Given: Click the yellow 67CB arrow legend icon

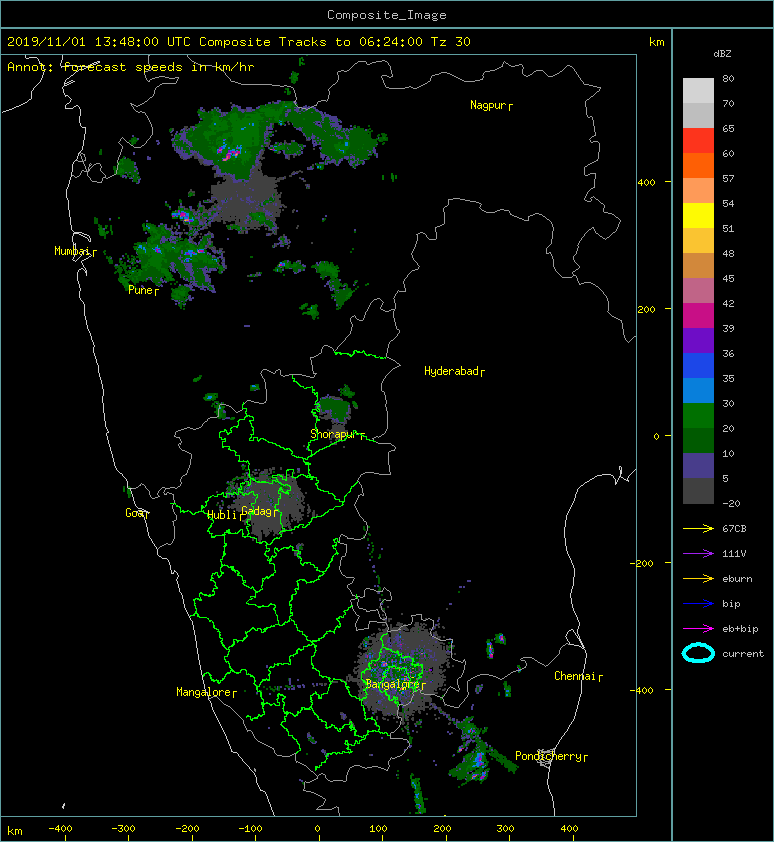Looking at the screenshot, I should 698,529.
